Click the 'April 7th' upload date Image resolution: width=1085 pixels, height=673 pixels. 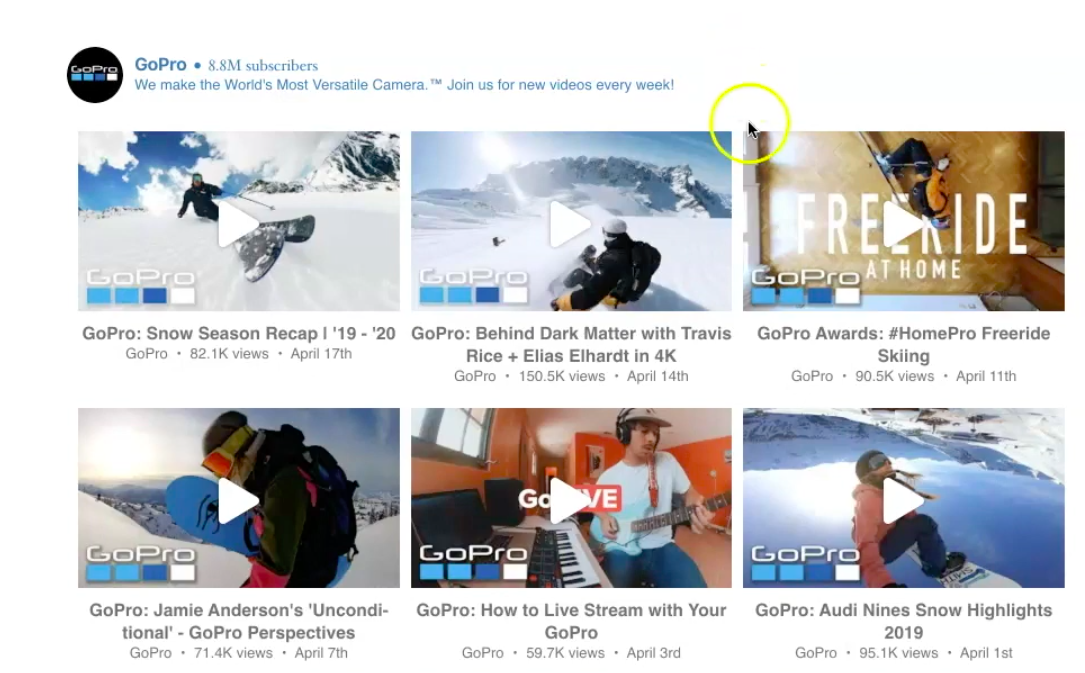pyautogui.click(x=321, y=653)
